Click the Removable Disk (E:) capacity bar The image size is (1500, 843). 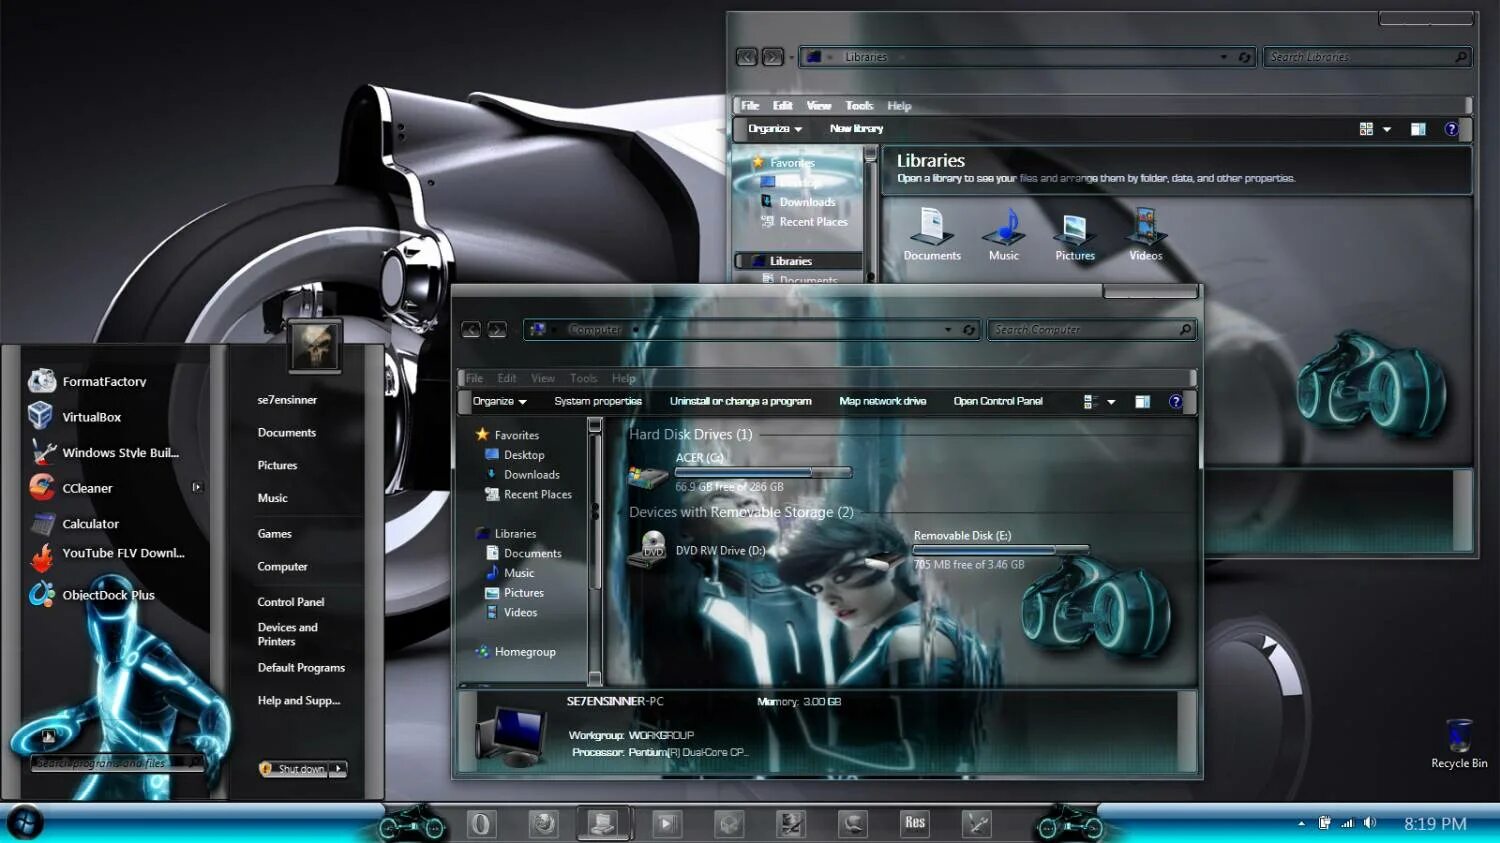[x=1001, y=550]
